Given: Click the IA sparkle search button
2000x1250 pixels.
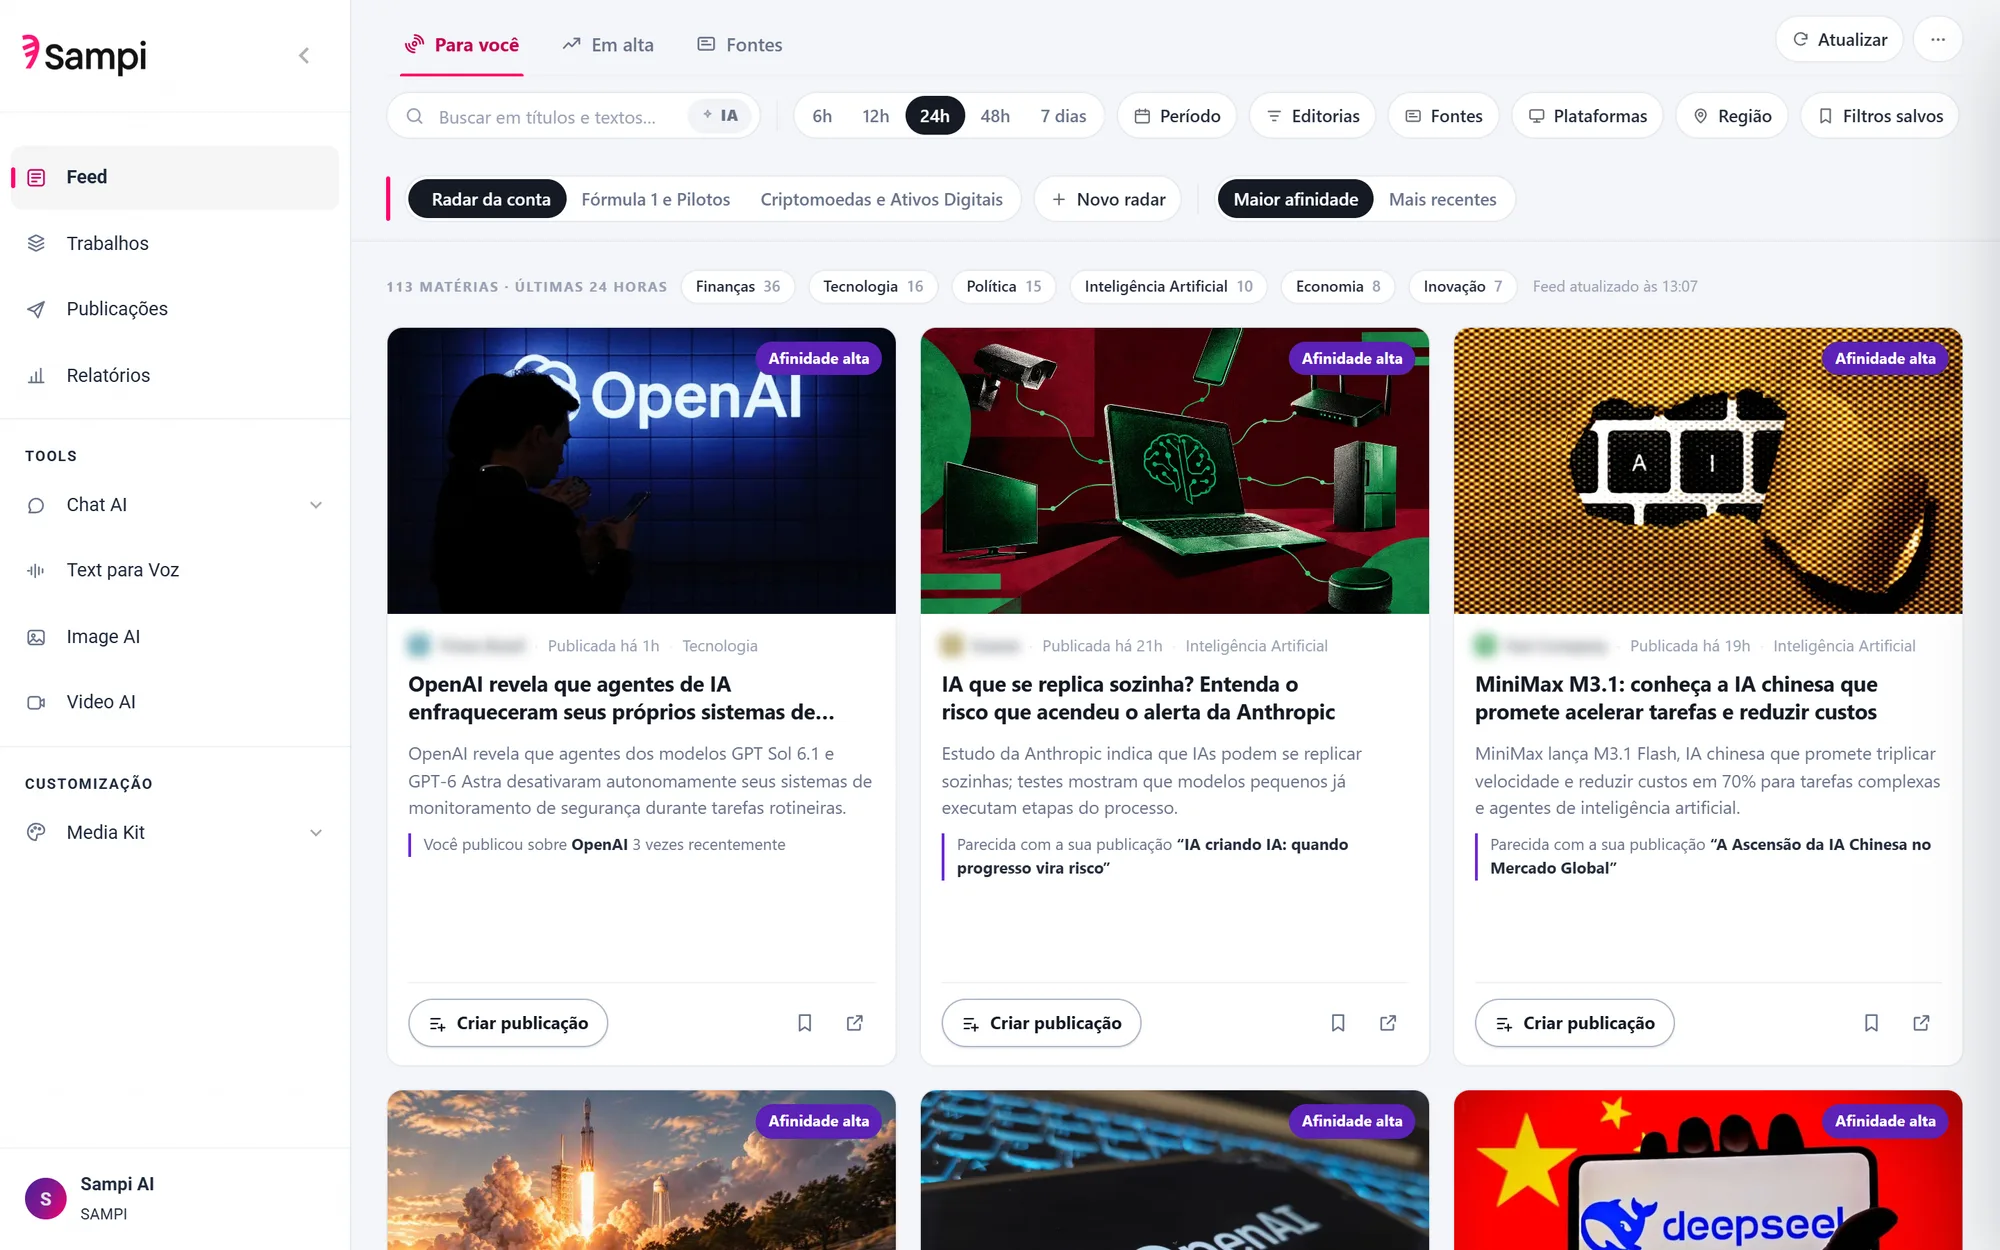Looking at the screenshot, I should [720, 116].
